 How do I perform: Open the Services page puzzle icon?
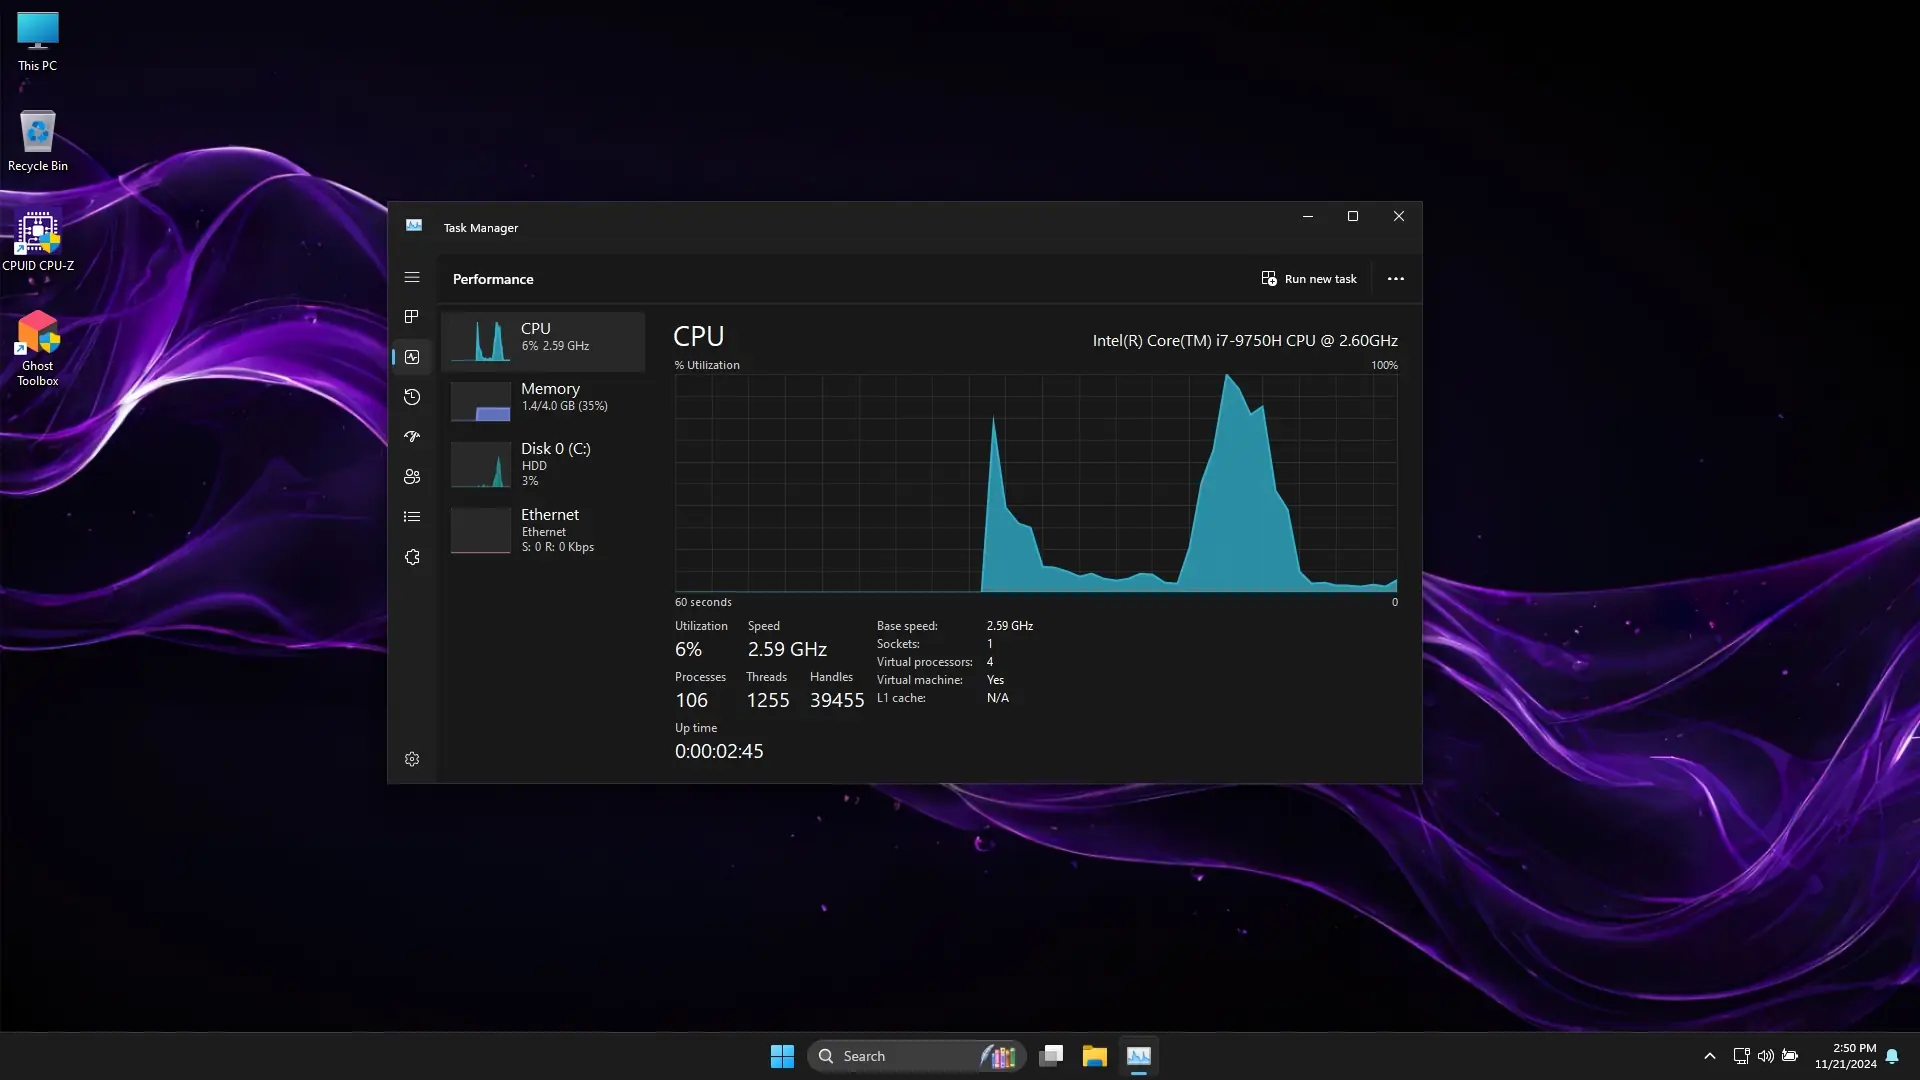tap(411, 557)
